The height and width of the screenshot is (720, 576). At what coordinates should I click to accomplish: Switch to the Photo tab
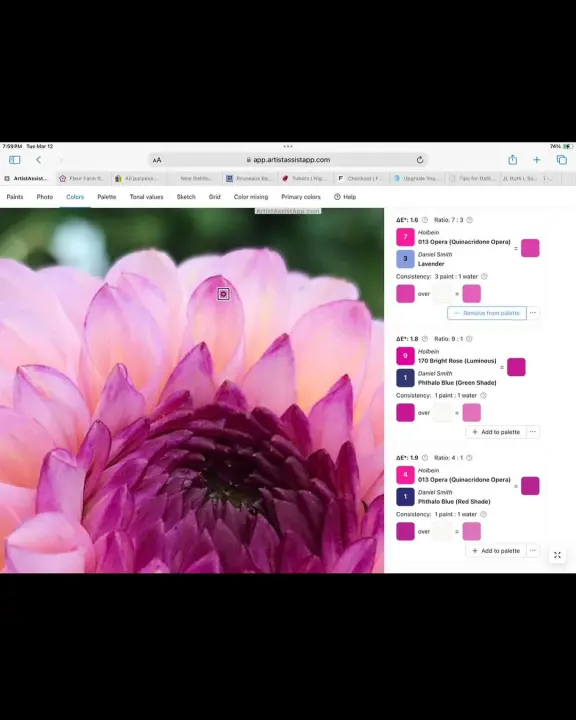[x=45, y=197]
